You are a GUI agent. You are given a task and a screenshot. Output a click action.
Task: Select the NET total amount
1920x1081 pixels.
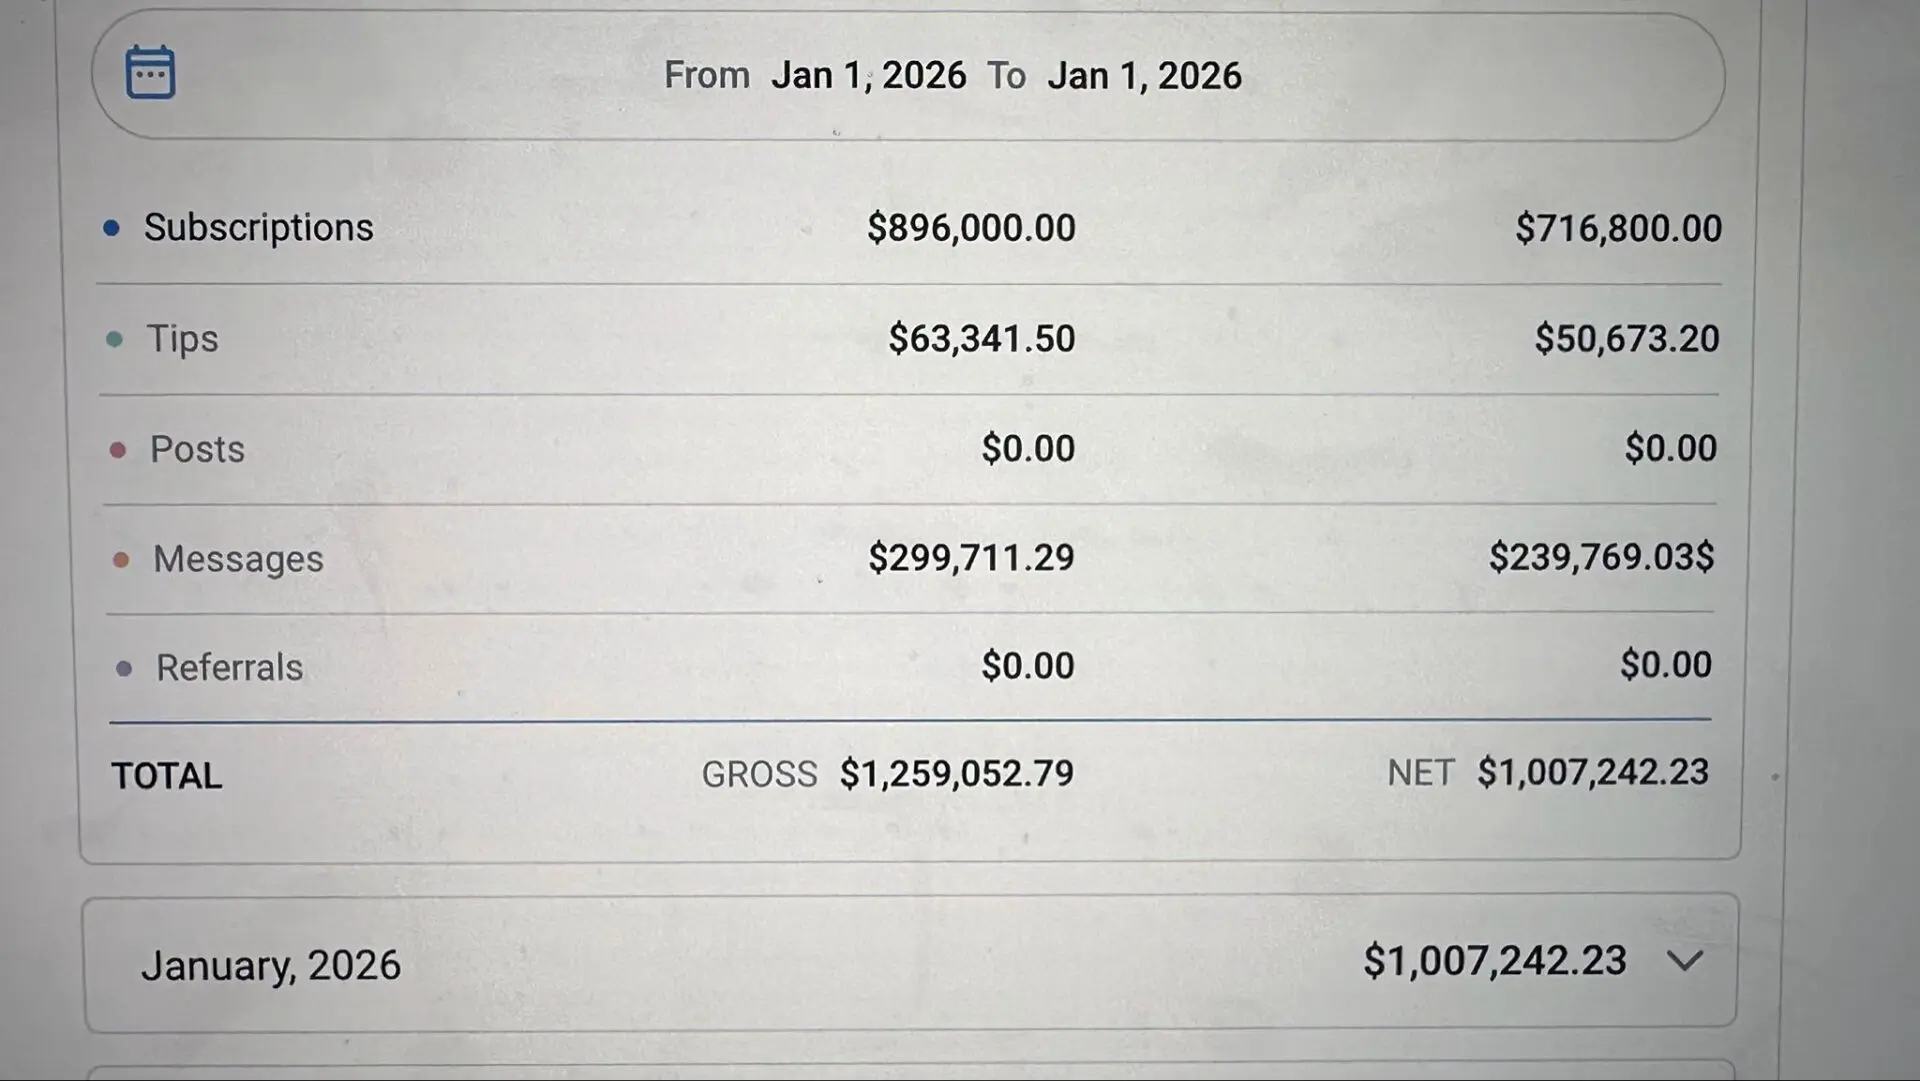click(x=1592, y=771)
